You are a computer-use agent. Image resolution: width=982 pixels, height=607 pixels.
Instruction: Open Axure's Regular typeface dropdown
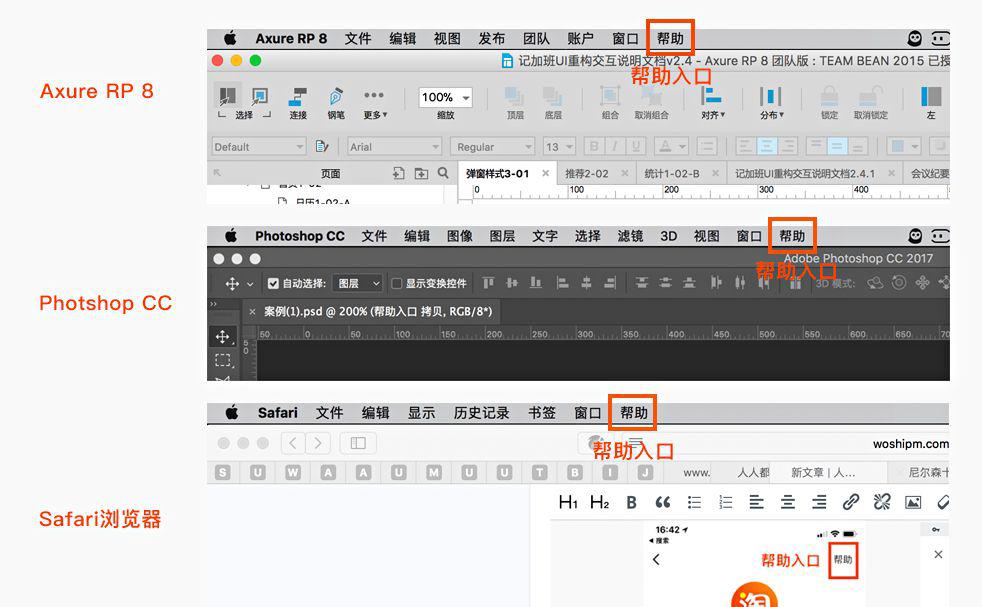pos(493,147)
